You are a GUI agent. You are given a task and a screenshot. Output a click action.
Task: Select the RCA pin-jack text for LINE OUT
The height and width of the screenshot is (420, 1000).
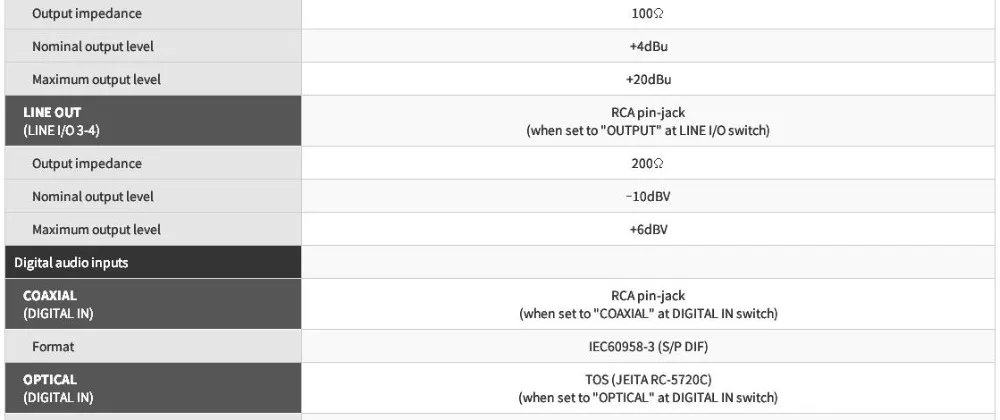[648, 113]
